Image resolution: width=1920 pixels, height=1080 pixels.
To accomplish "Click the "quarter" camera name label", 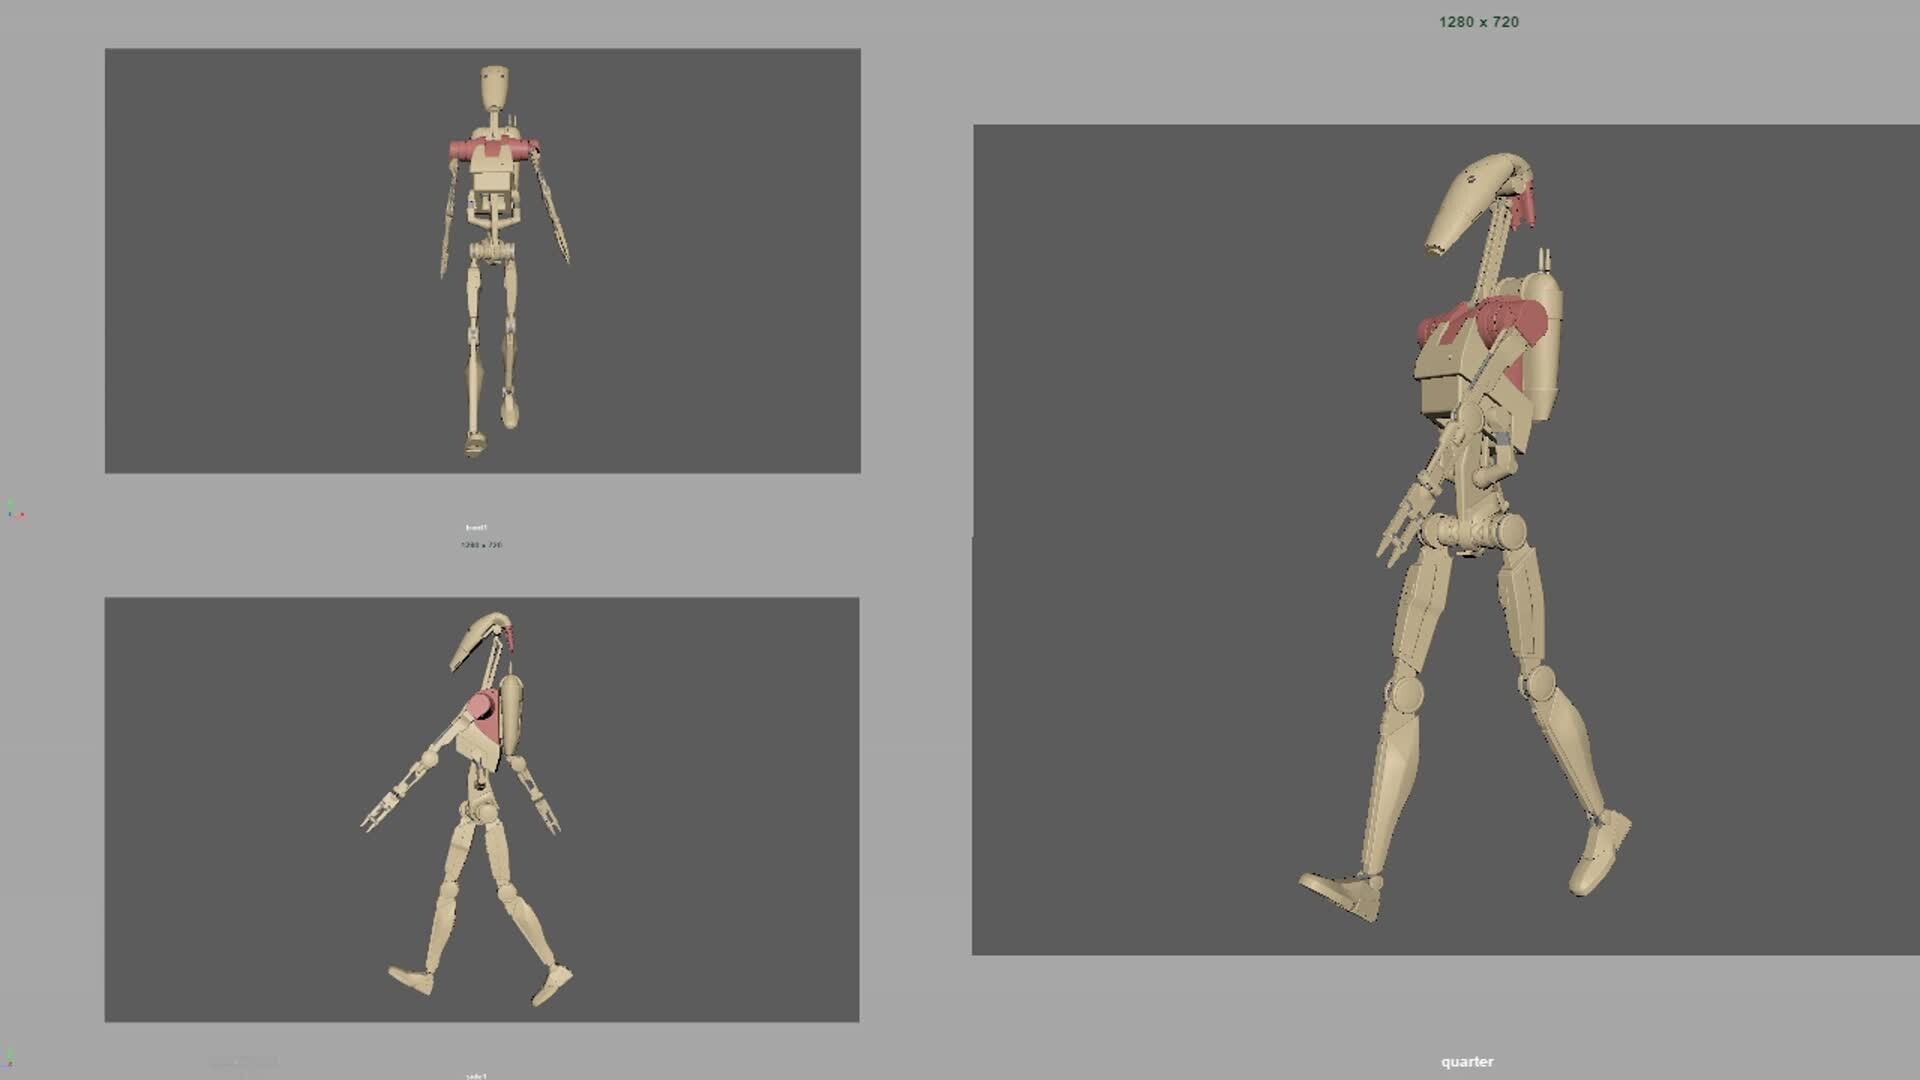I will click(x=1467, y=1061).
